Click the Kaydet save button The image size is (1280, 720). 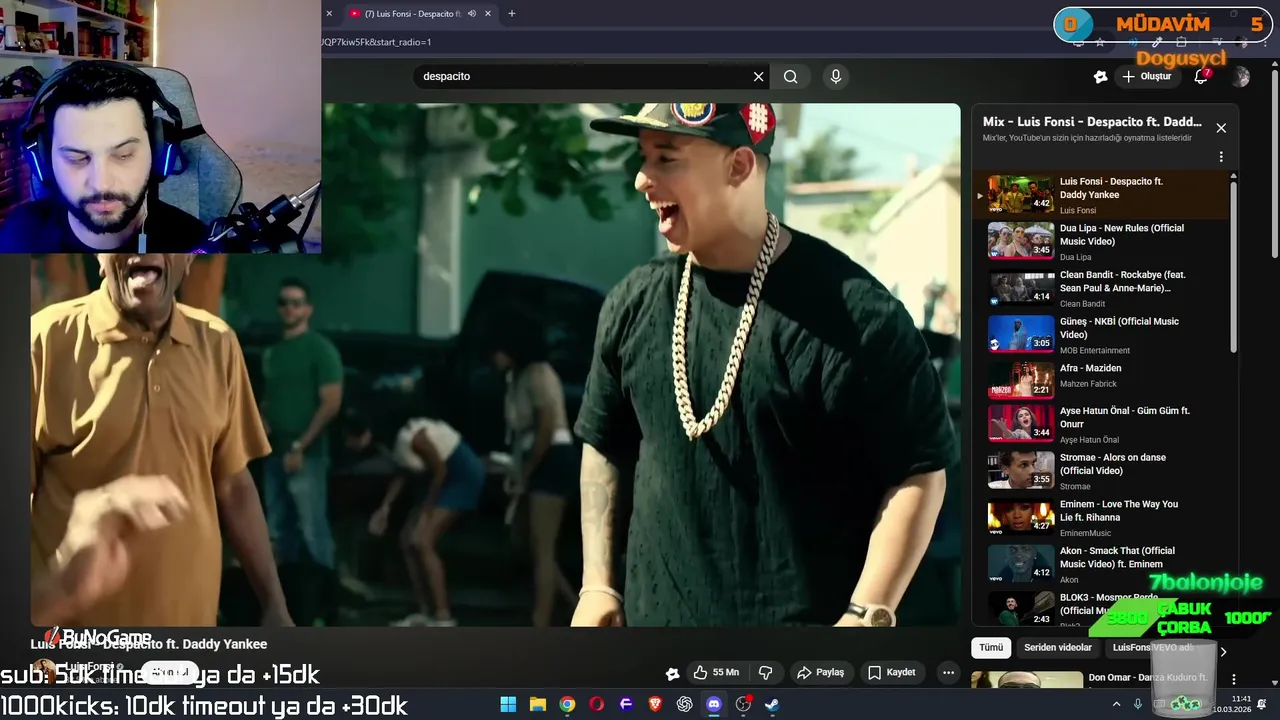click(x=892, y=673)
